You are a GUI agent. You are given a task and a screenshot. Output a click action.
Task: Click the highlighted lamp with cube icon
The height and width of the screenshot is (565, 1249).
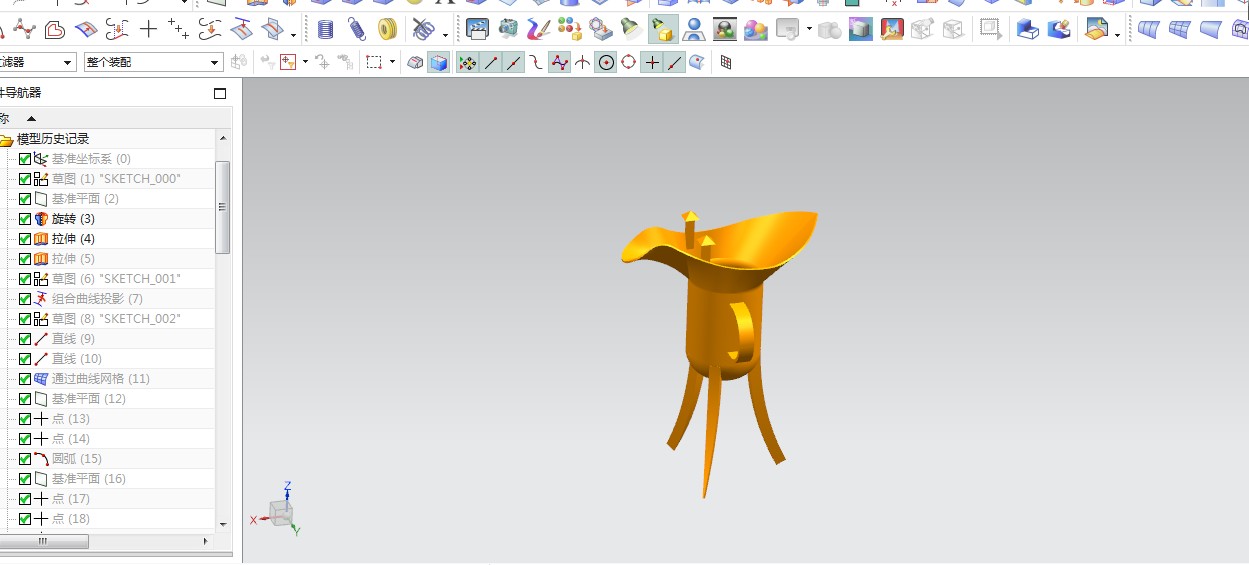661,30
